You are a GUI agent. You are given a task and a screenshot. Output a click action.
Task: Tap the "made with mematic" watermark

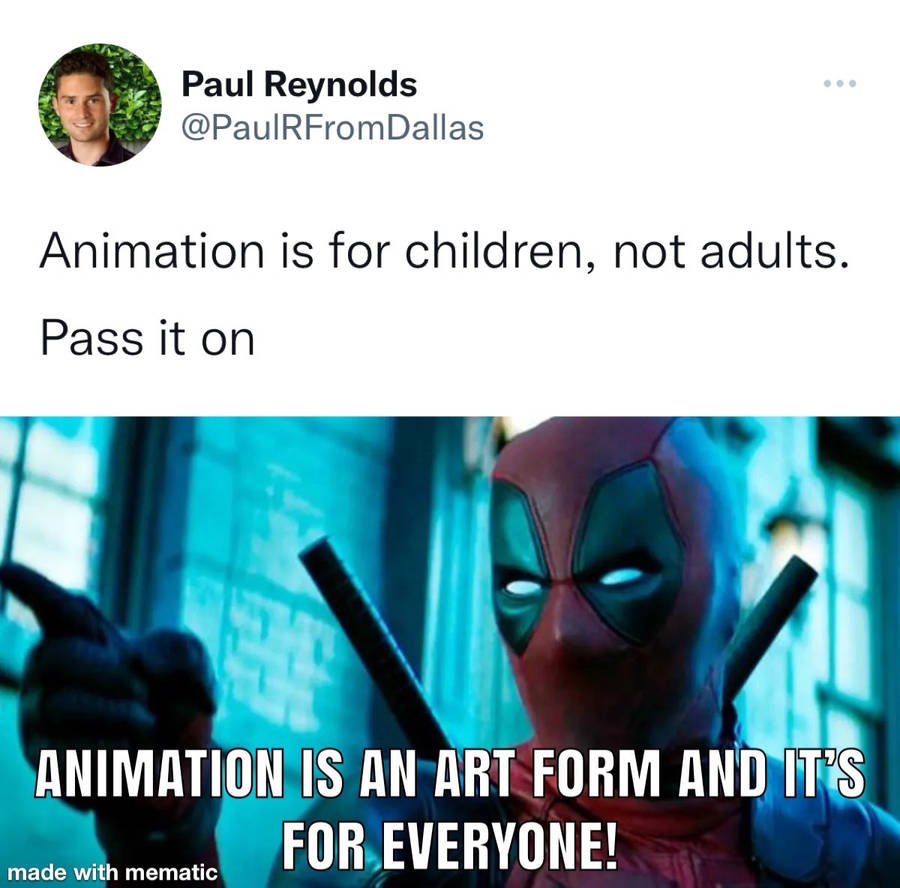112,873
